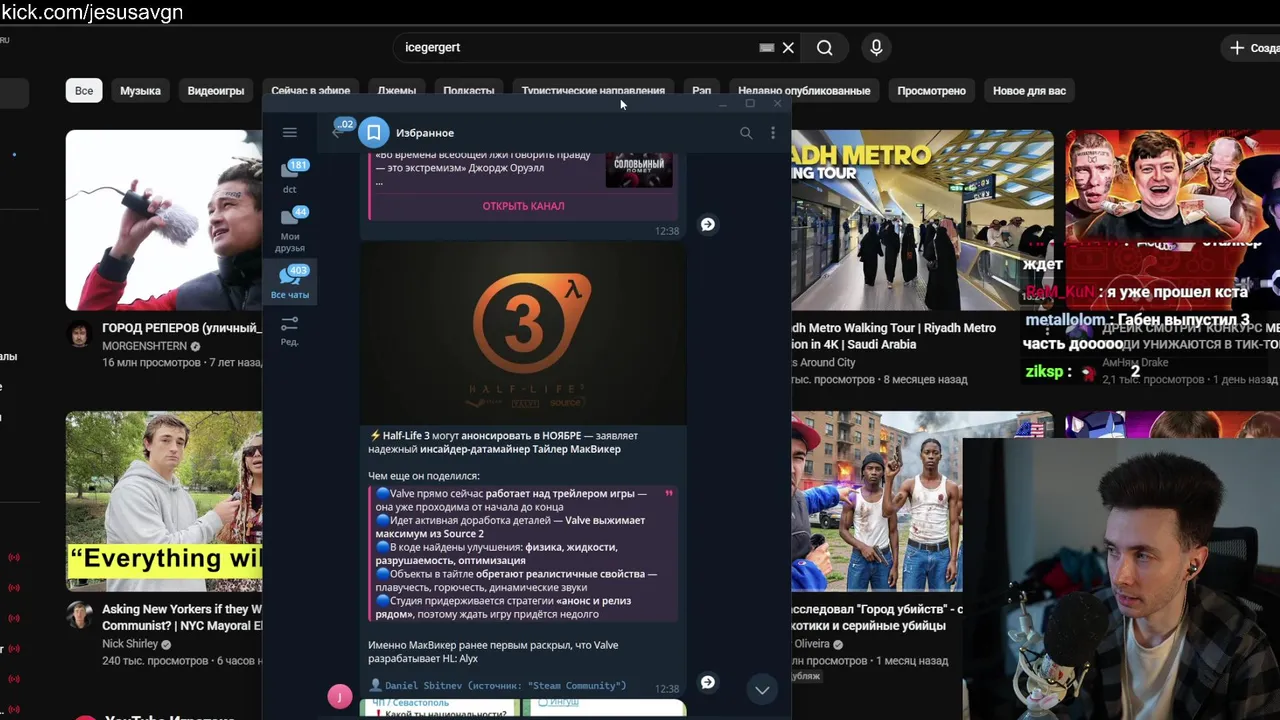Open Saved Messages bookmark avatar
Viewport: 1280px width, 720px height.
tap(373, 132)
